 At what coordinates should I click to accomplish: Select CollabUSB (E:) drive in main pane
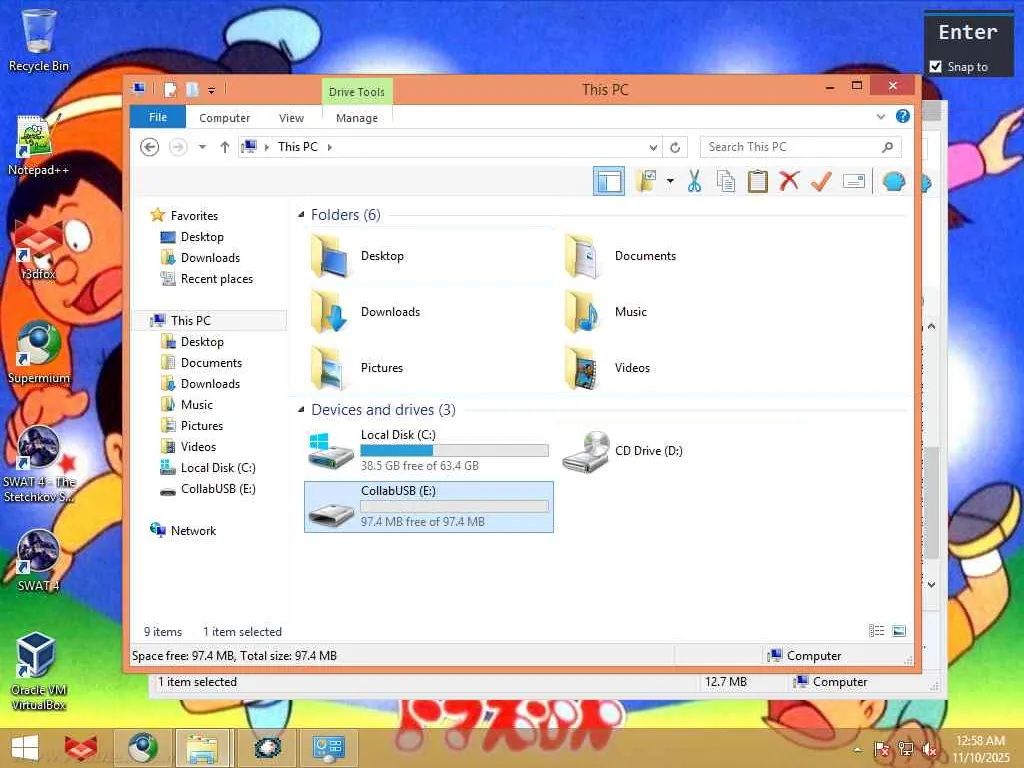point(428,507)
